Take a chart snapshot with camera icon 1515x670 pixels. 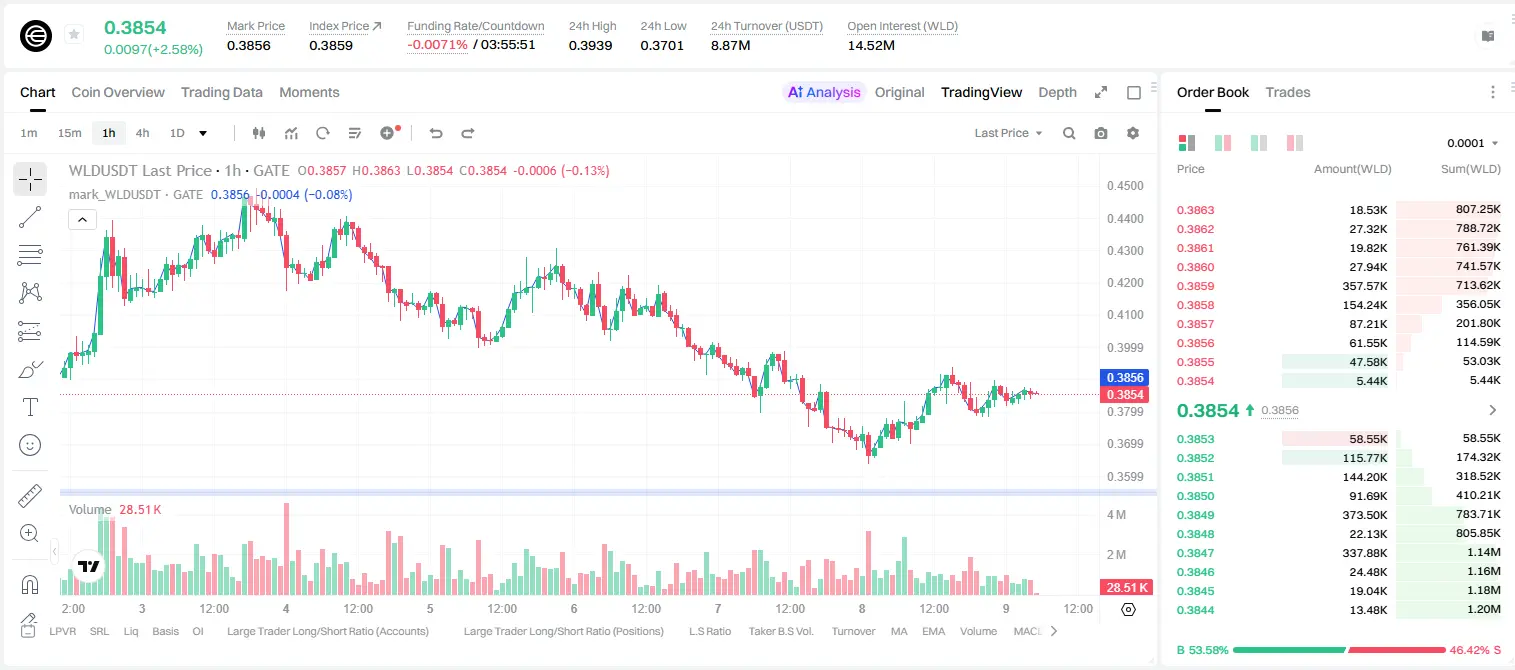click(x=1101, y=133)
